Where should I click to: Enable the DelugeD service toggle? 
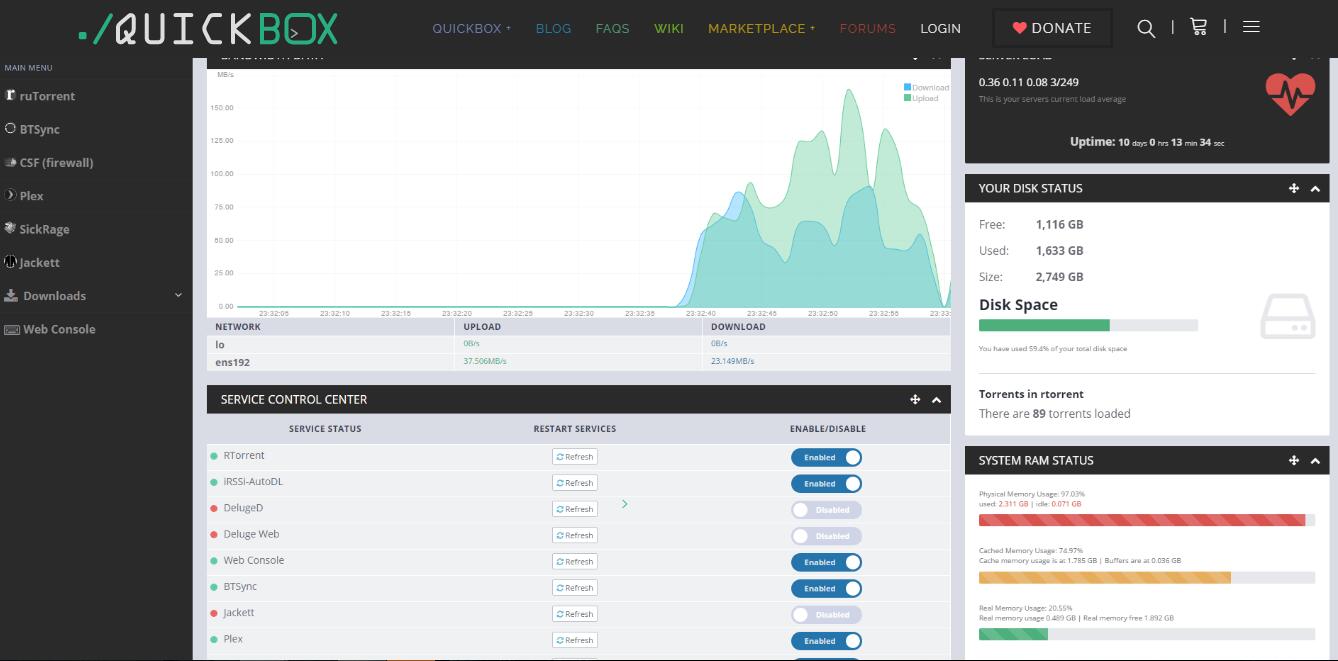pyautogui.click(x=826, y=509)
